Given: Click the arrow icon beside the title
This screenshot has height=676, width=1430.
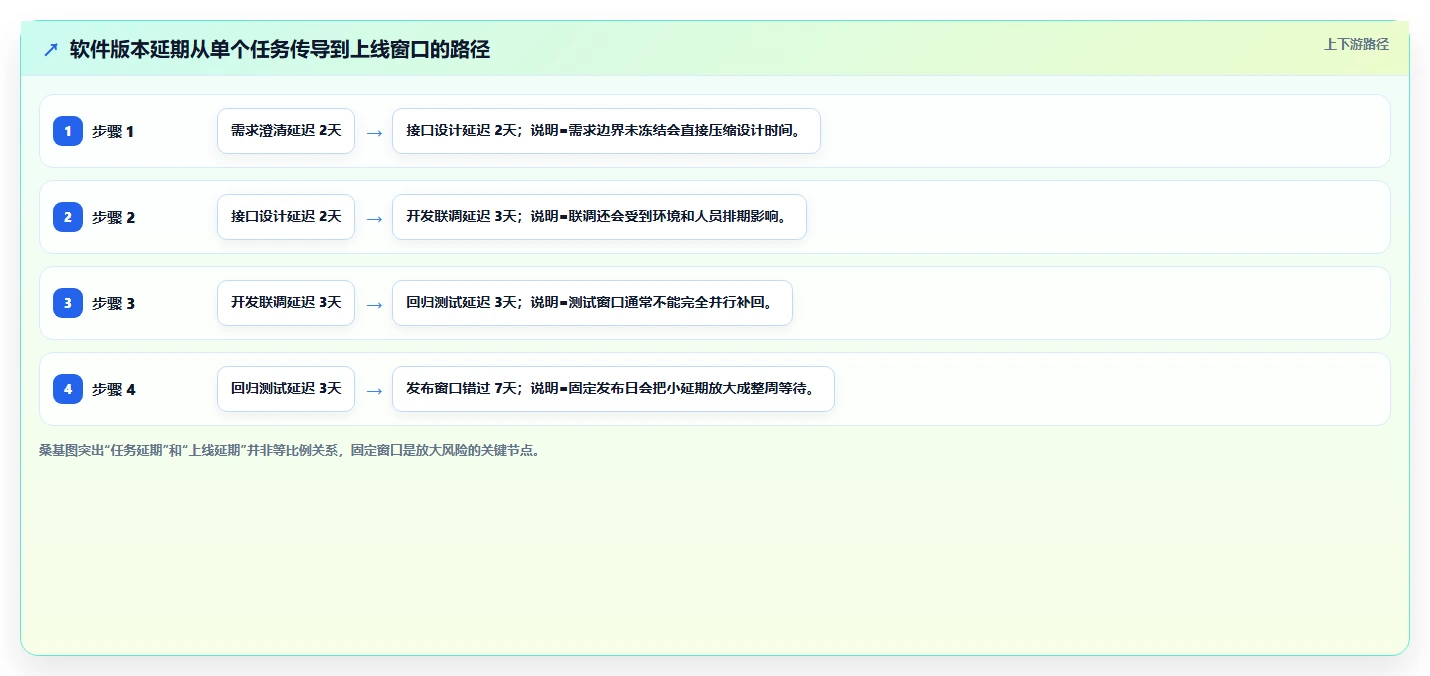Looking at the screenshot, I should [x=51, y=50].
